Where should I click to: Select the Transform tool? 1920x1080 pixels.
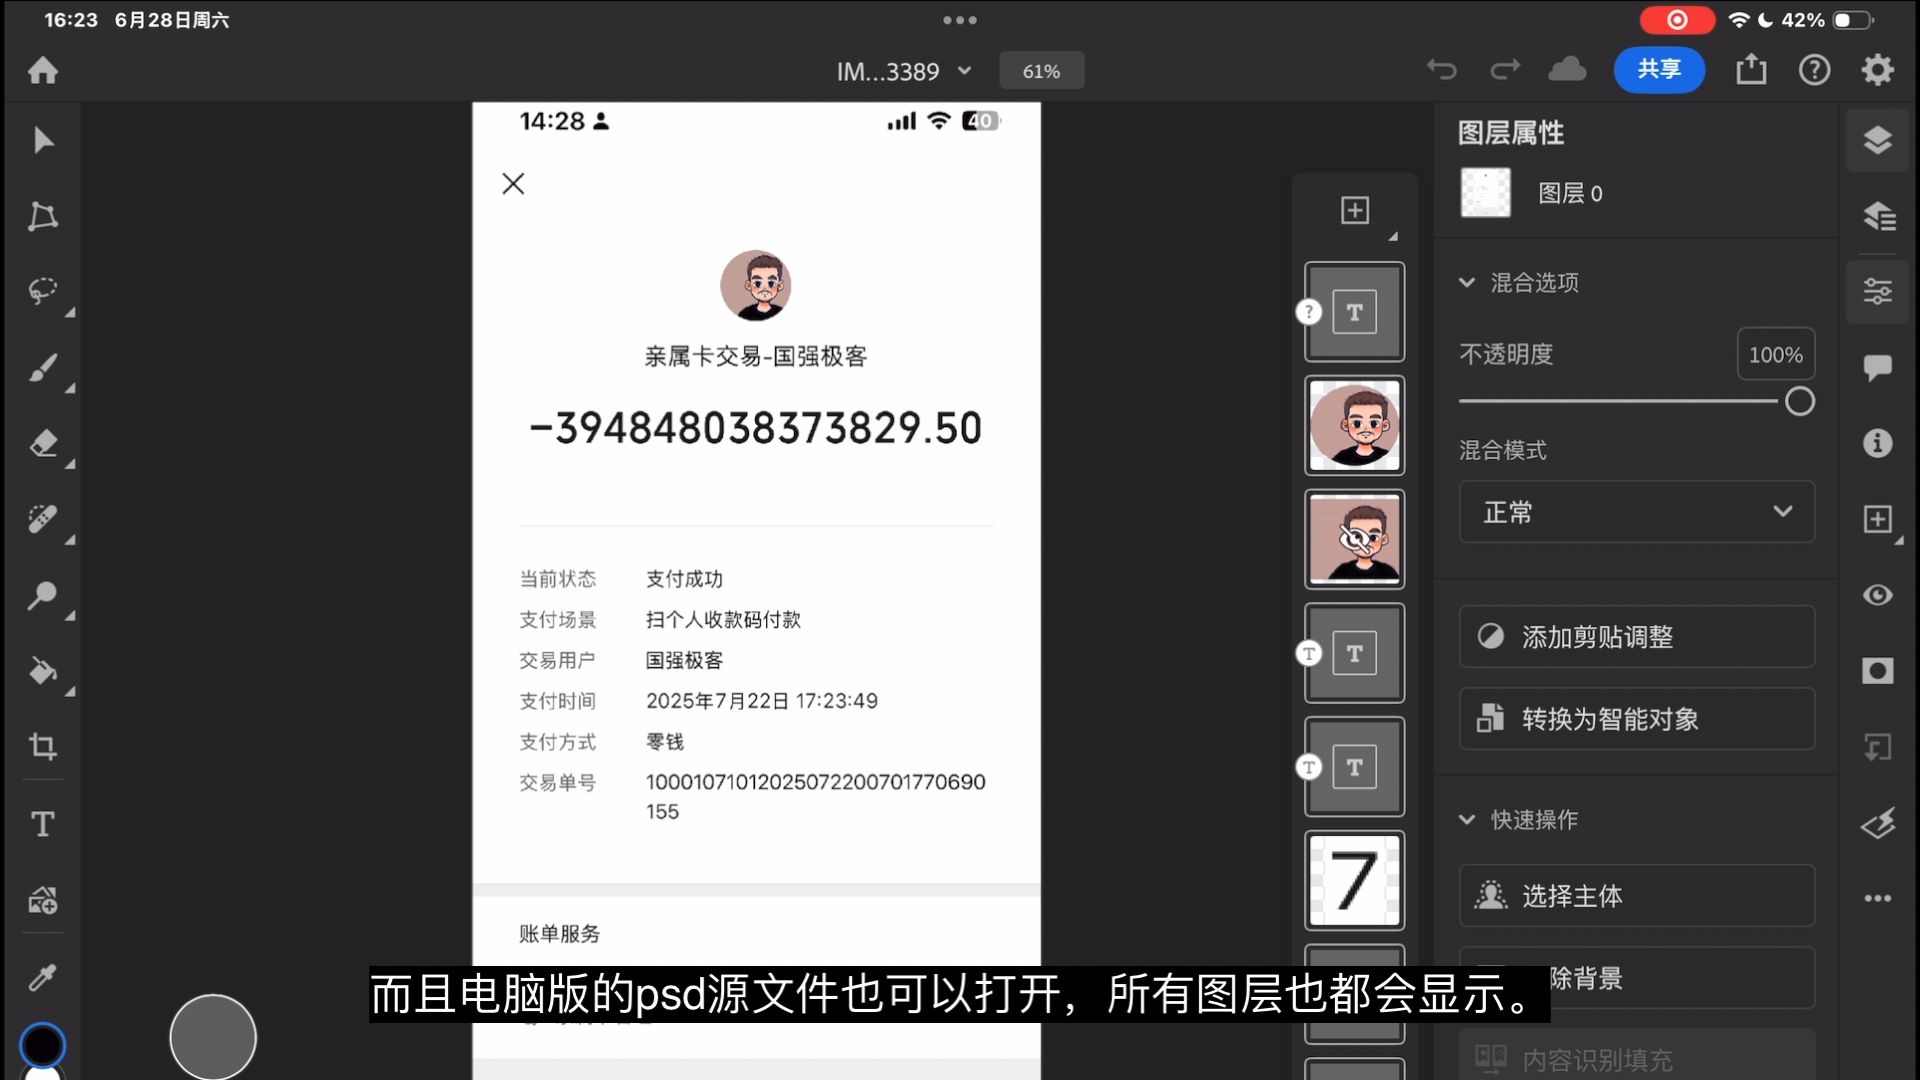click(x=43, y=216)
